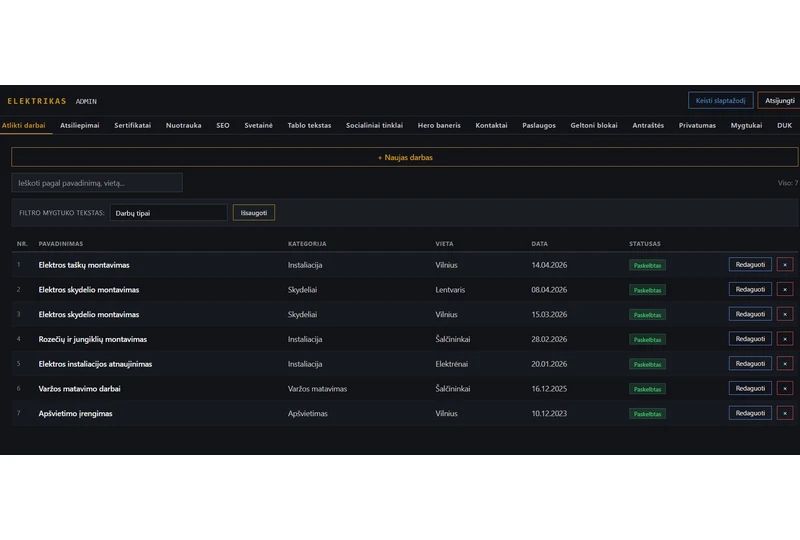This screenshot has width=800, height=540.
Task: Click the Paskelbtas badge for Varžos matavimo darbai
Action: [x=647, y=389]
